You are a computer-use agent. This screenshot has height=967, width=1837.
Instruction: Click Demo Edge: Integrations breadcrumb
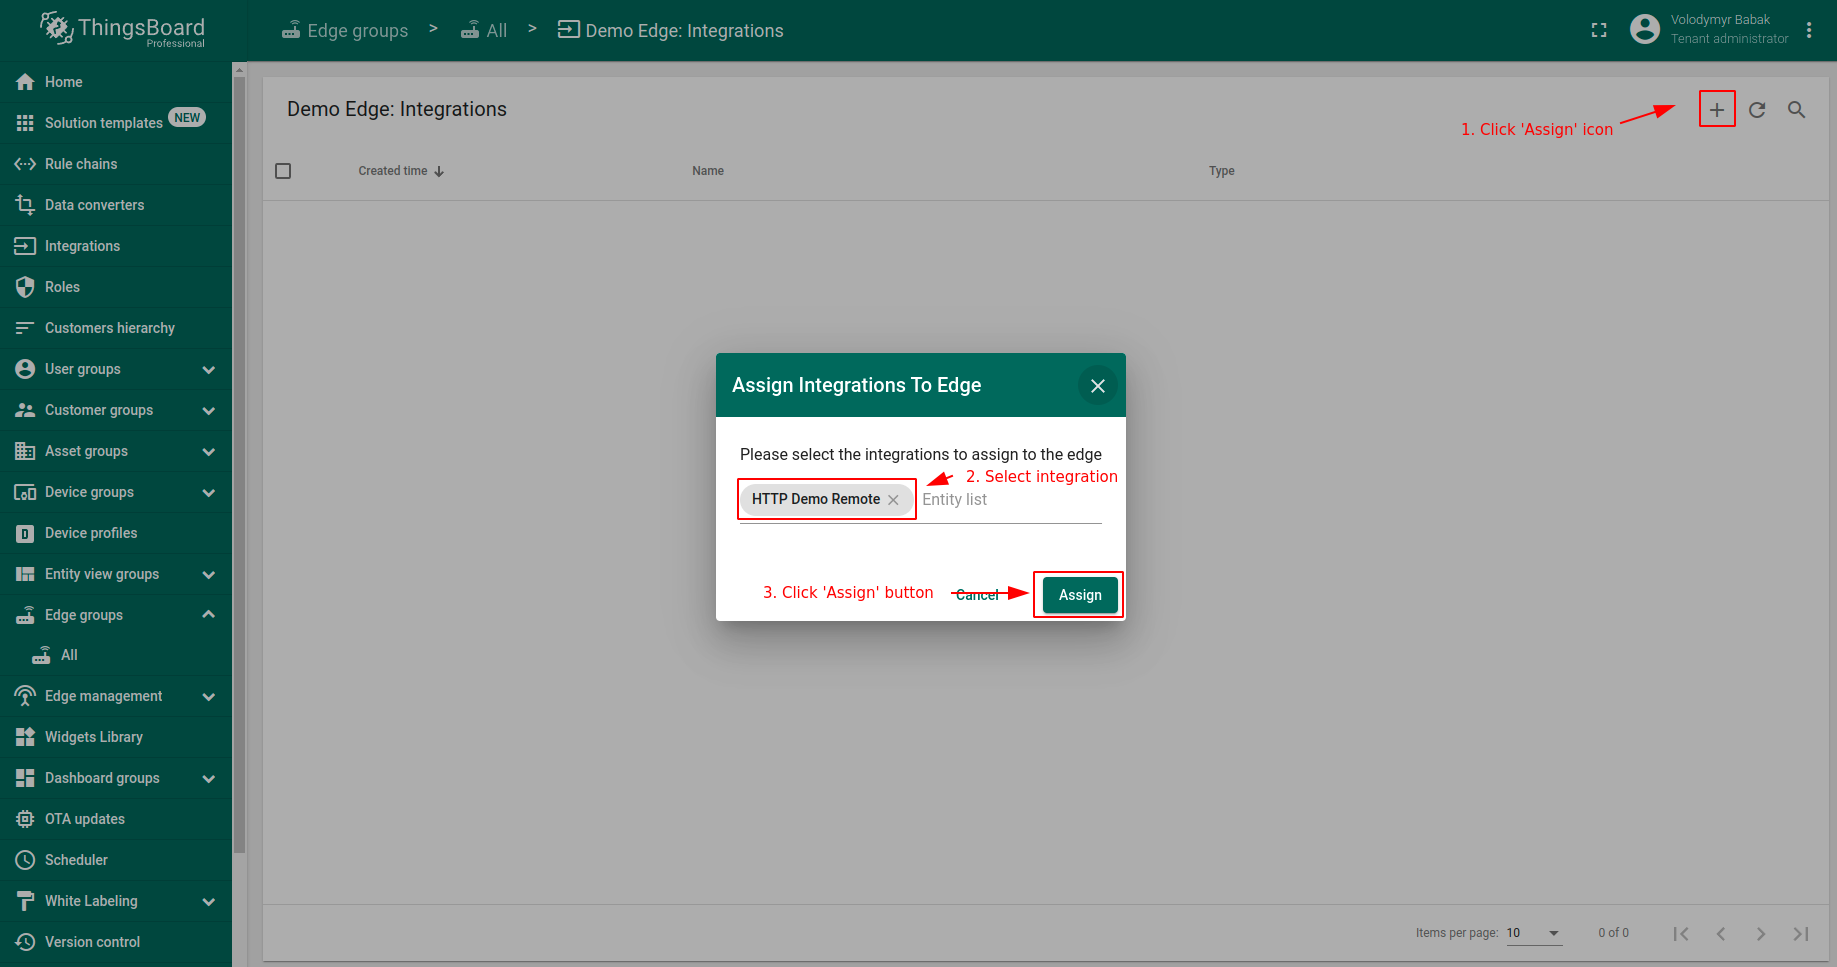(x=671, y=30)
